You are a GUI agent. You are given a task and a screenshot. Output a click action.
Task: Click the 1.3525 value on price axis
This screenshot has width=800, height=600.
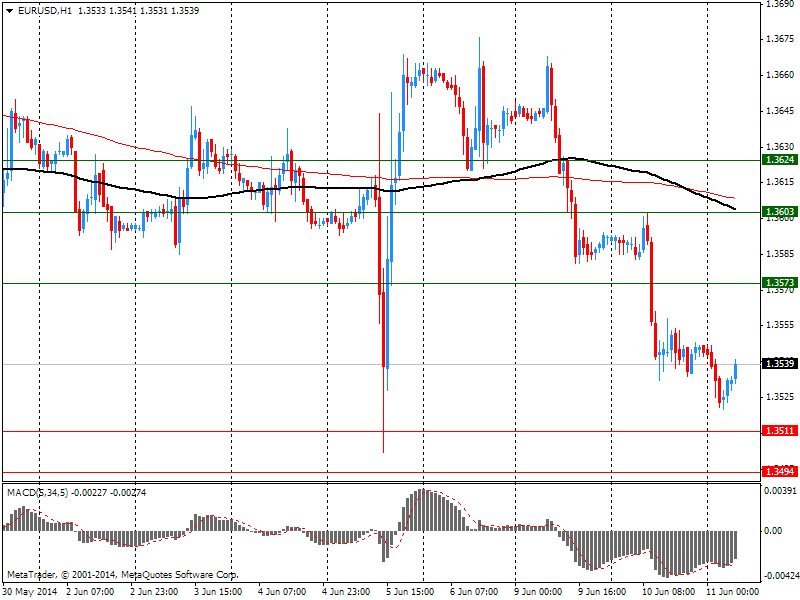click(780, 396)
